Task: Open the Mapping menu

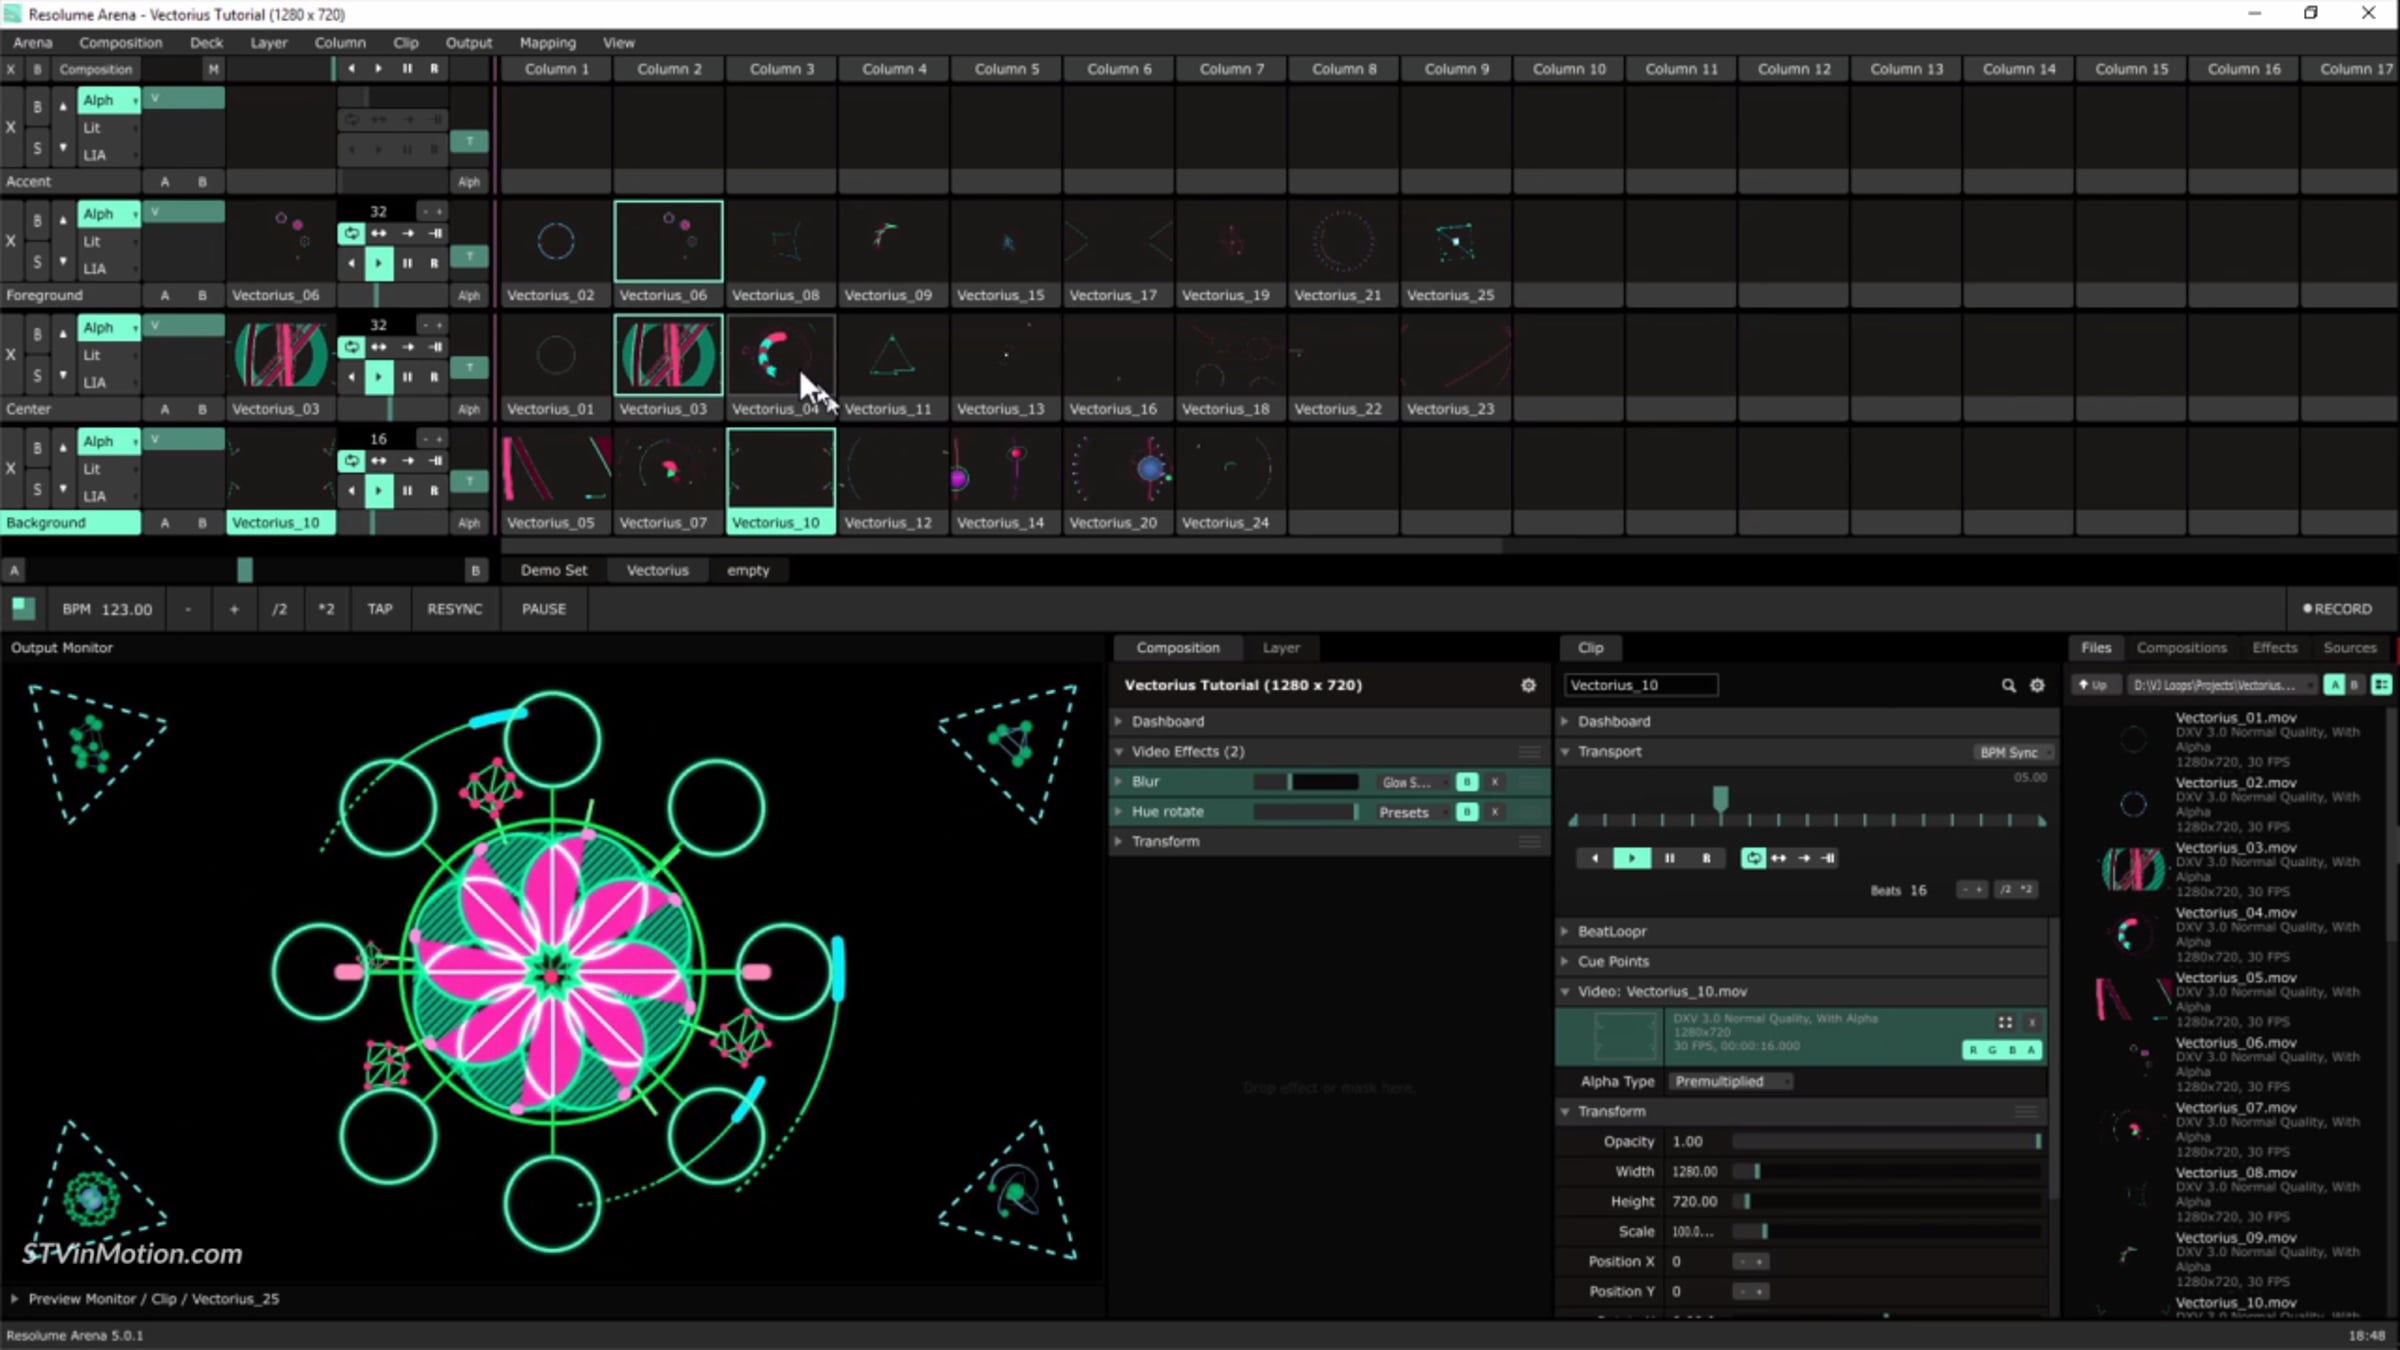Action: point(547,43)
